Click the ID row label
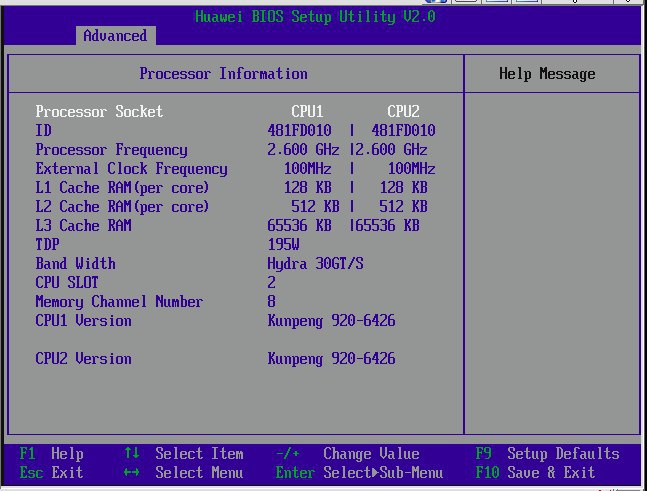 44,130
